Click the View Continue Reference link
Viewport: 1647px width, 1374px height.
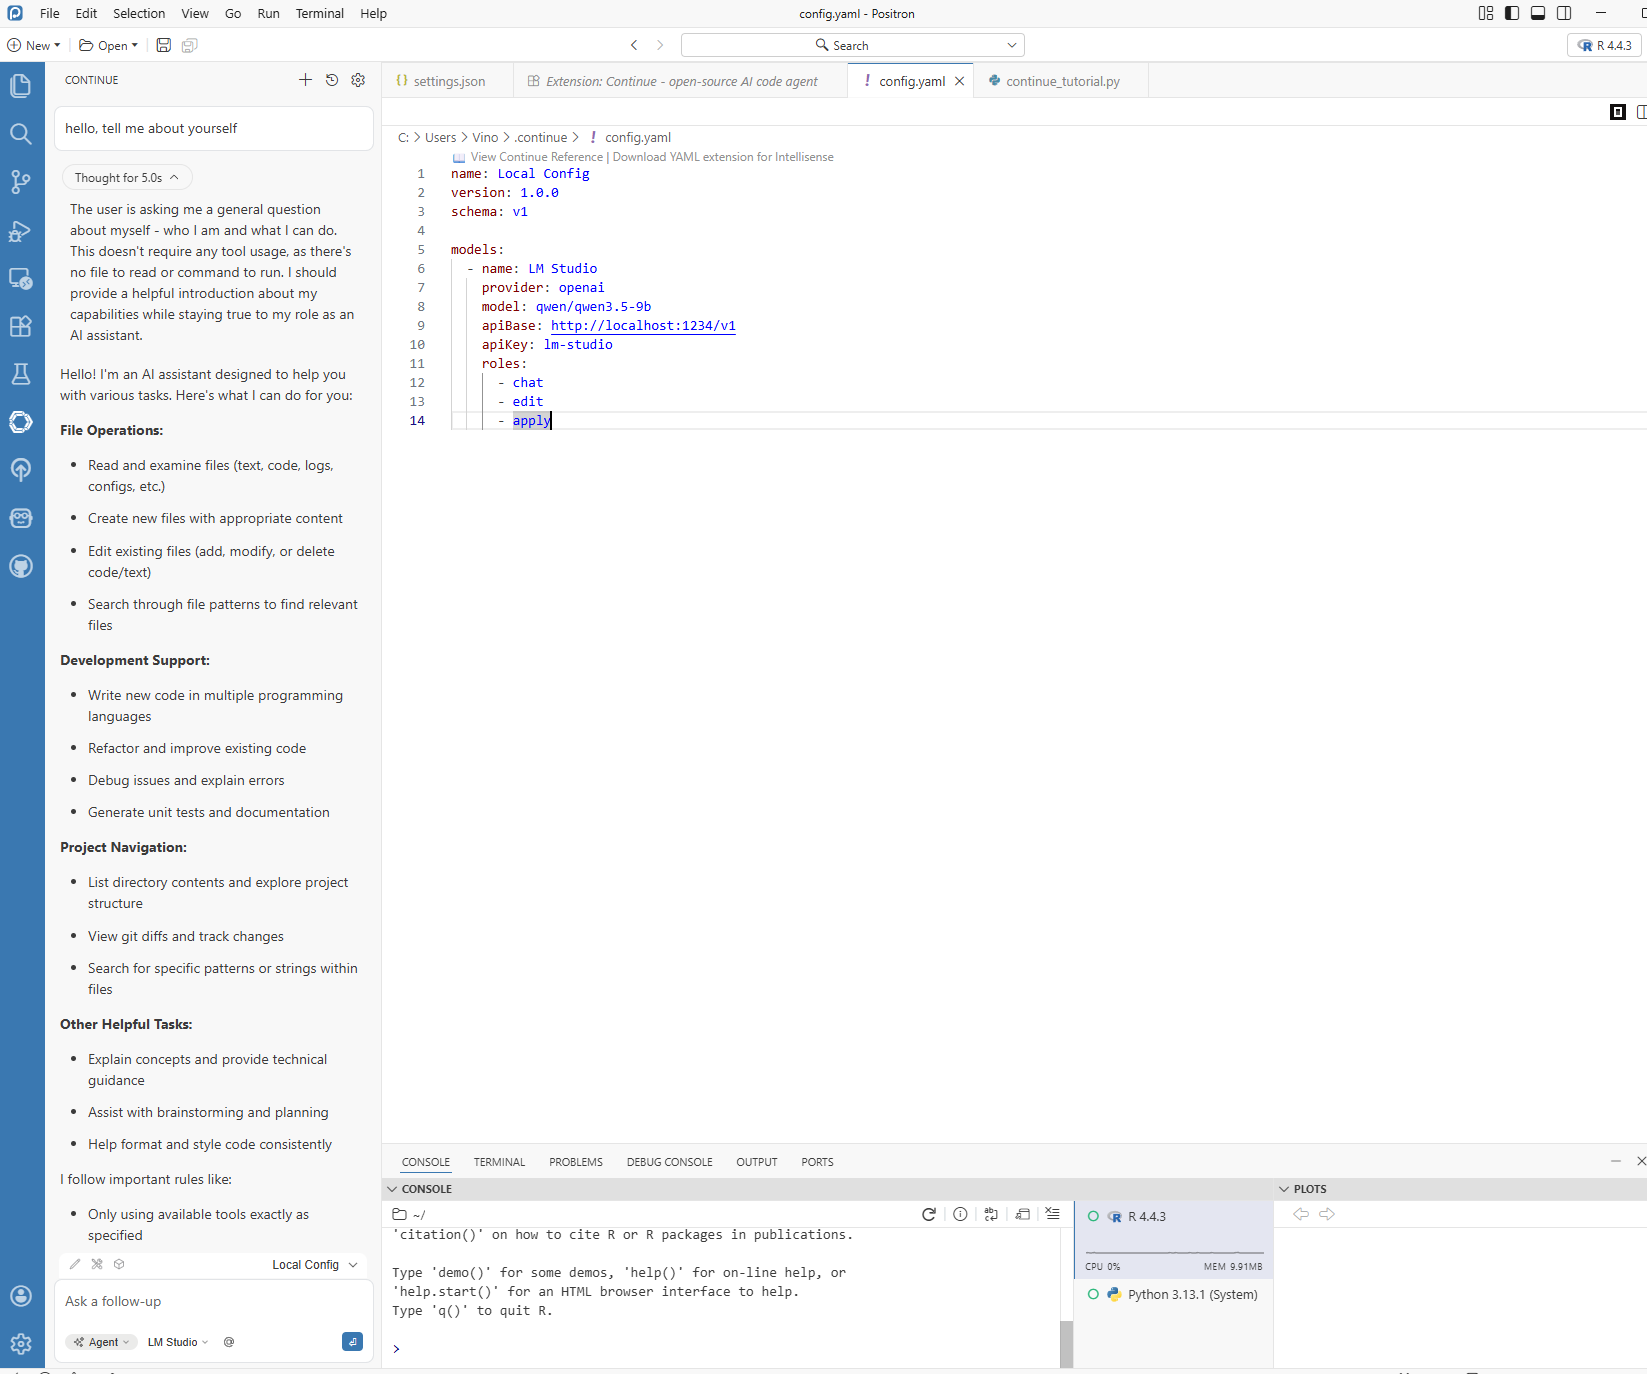click(x=536, y=157)
